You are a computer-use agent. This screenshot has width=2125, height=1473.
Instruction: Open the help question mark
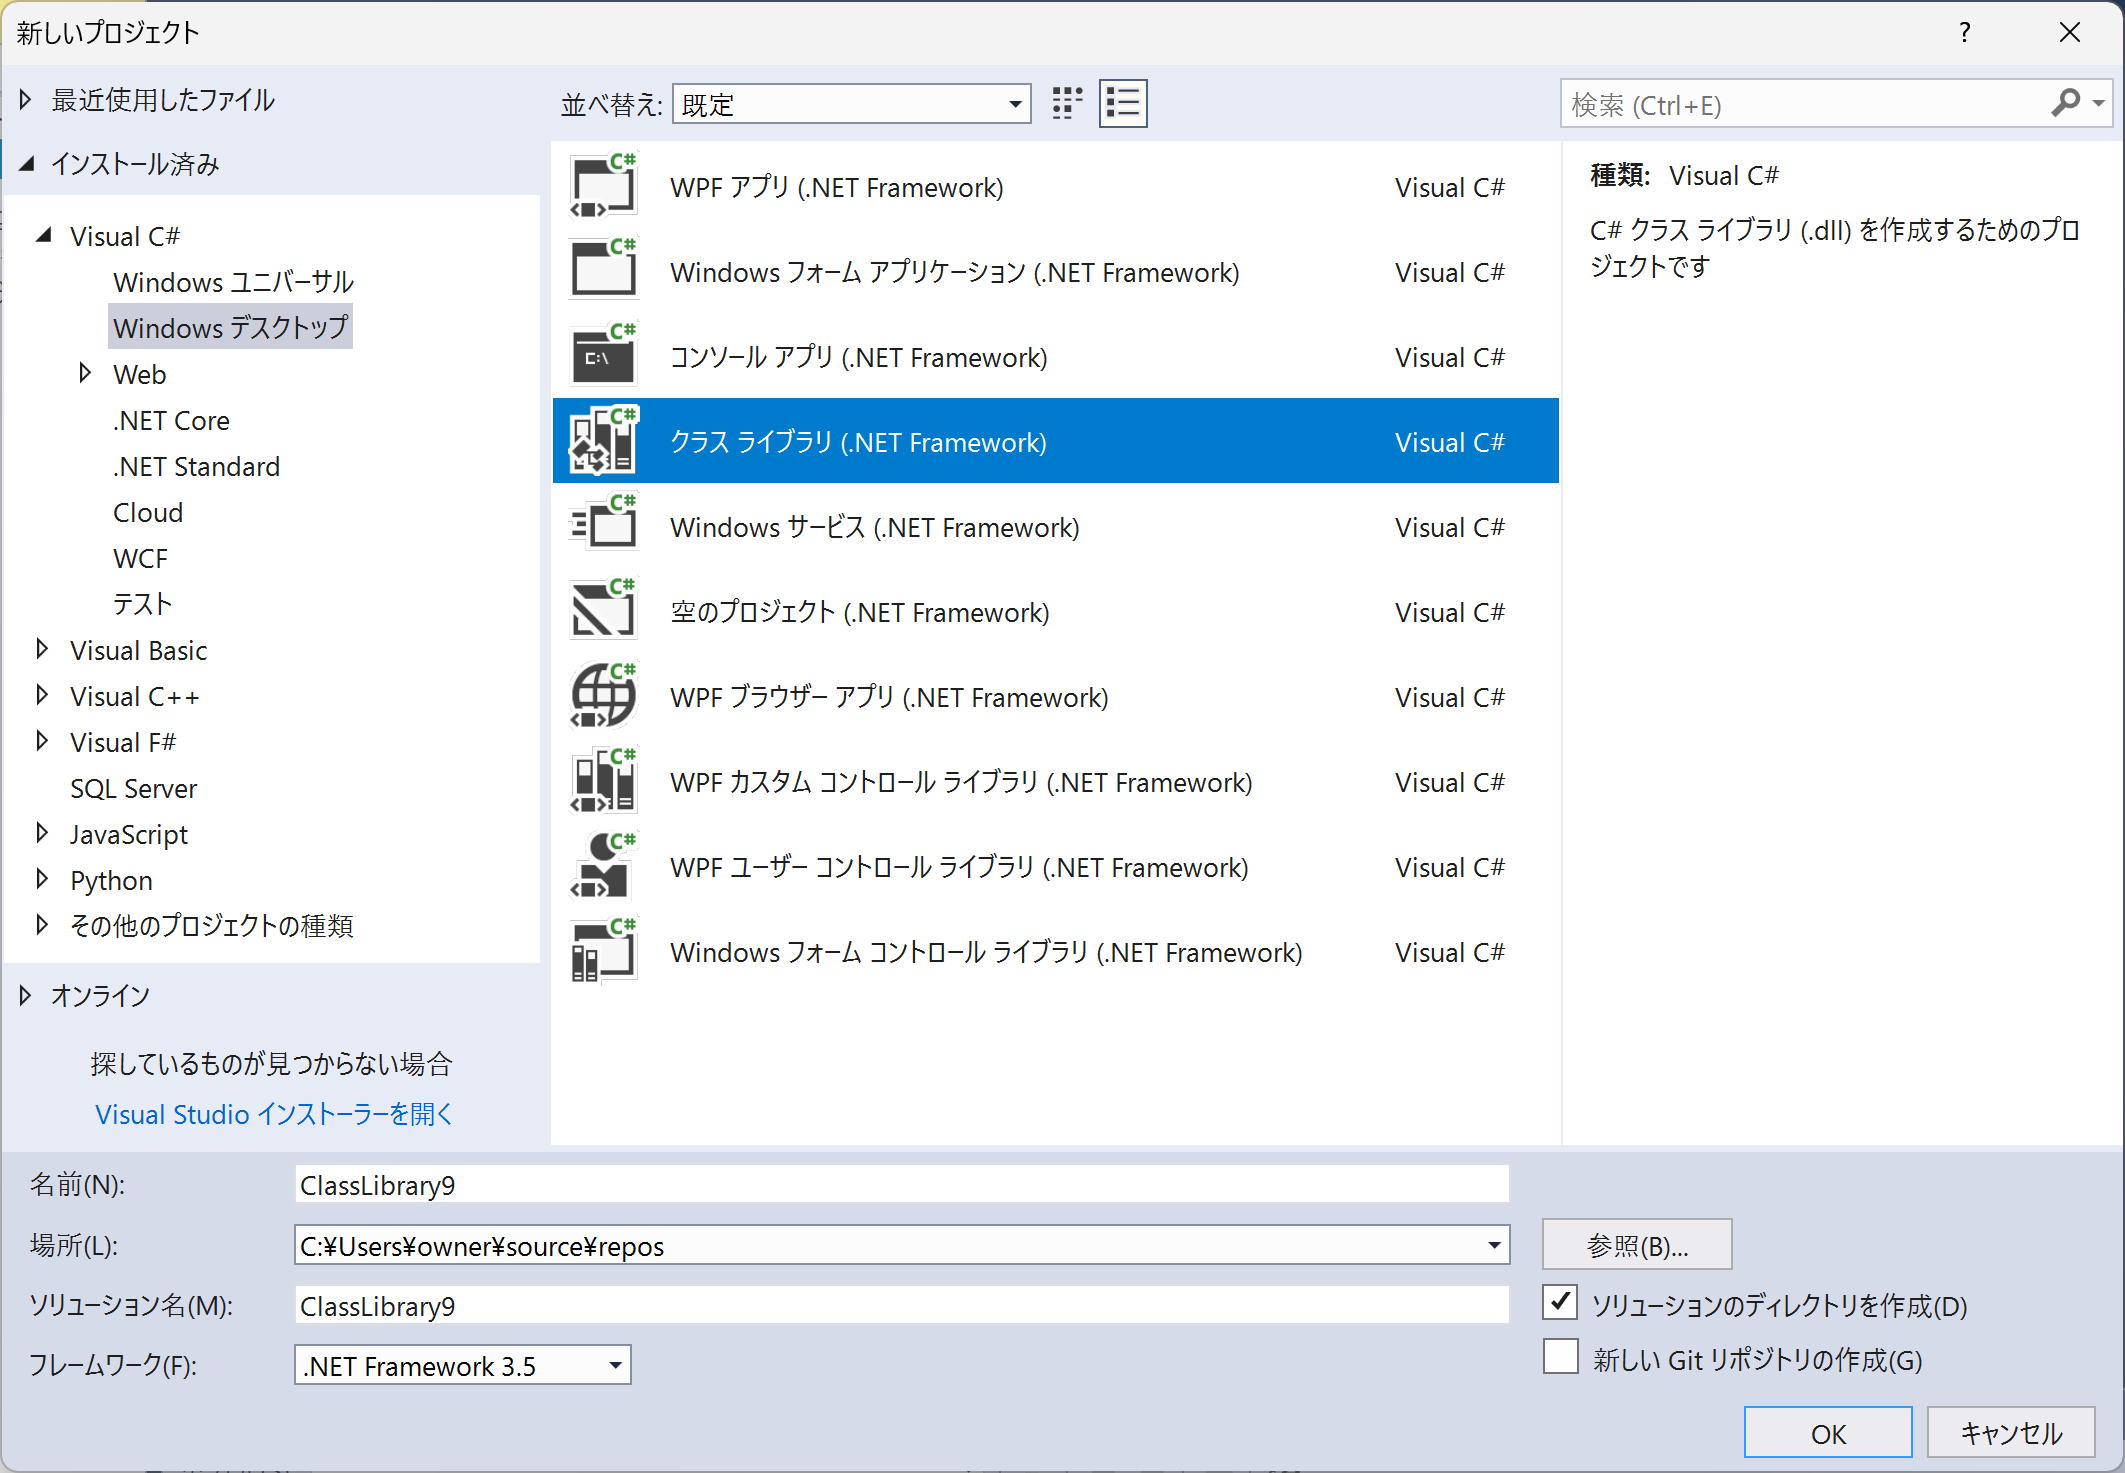[x=1964, y=32]
